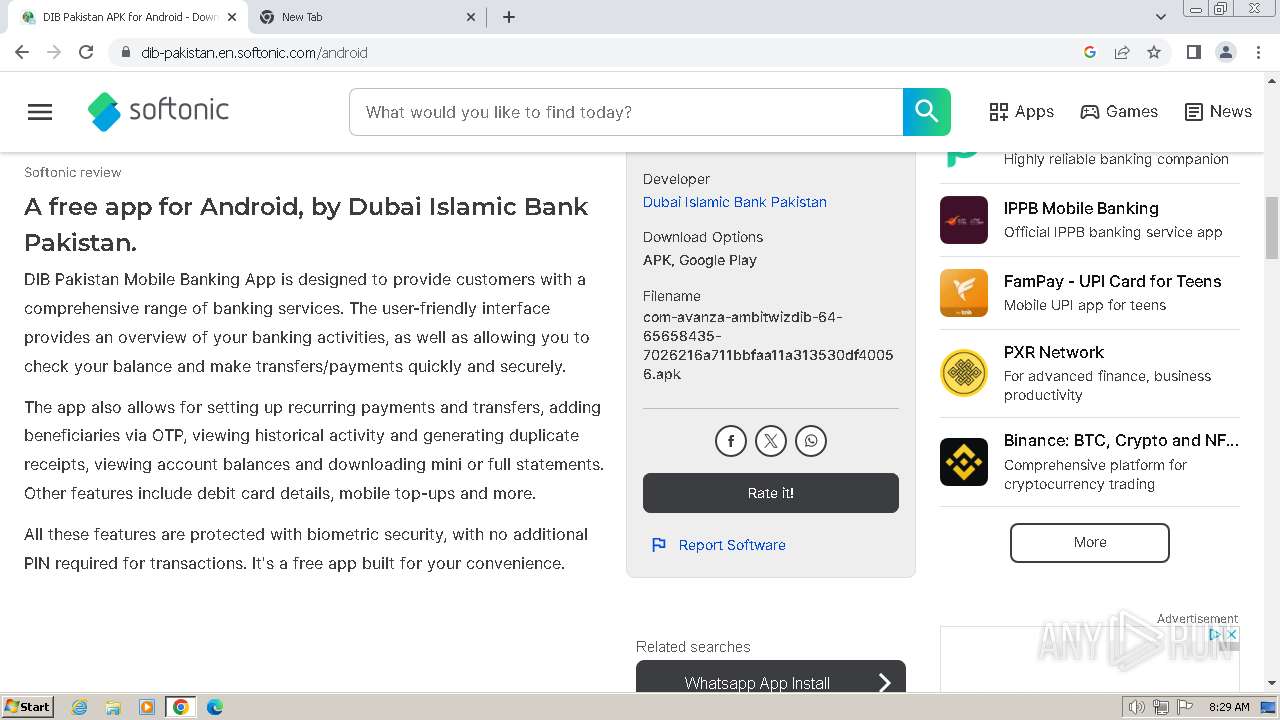Select the DIB Pakistan APK tab

click(128, 17)
